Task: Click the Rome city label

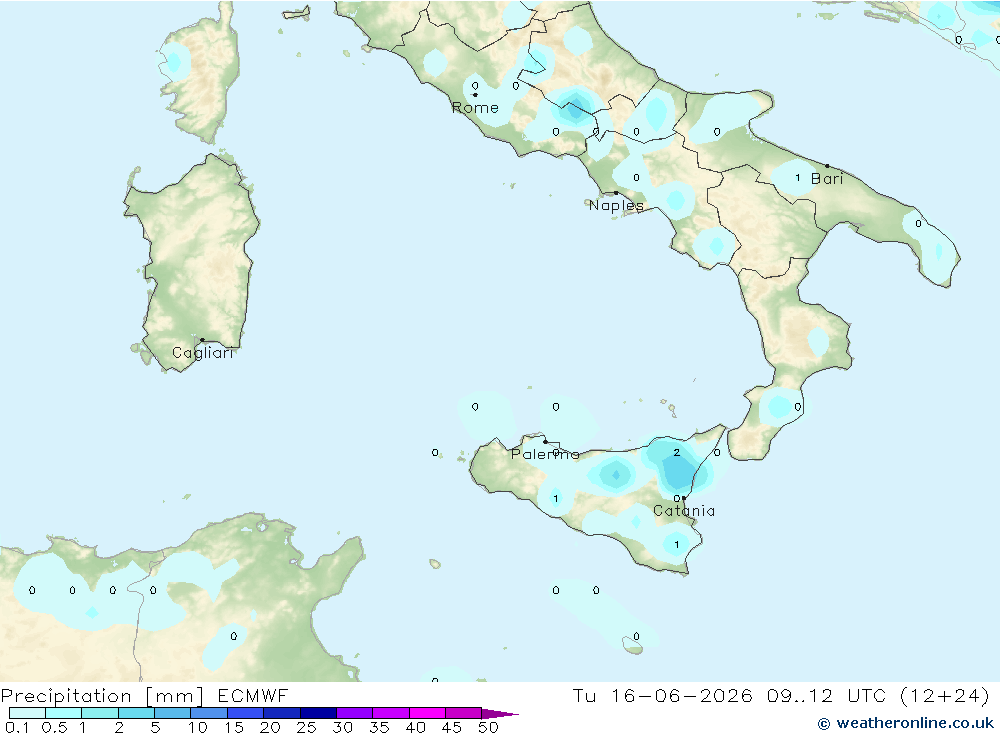Action: tap(475, 108)
